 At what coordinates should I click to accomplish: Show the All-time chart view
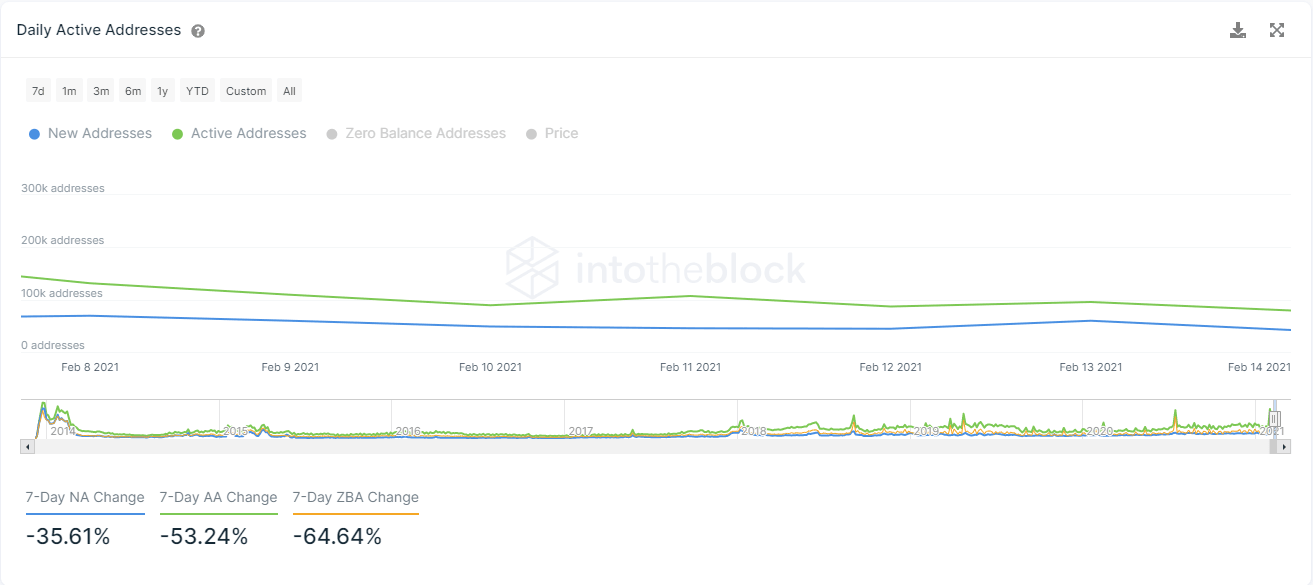click(x=289, y=90)
